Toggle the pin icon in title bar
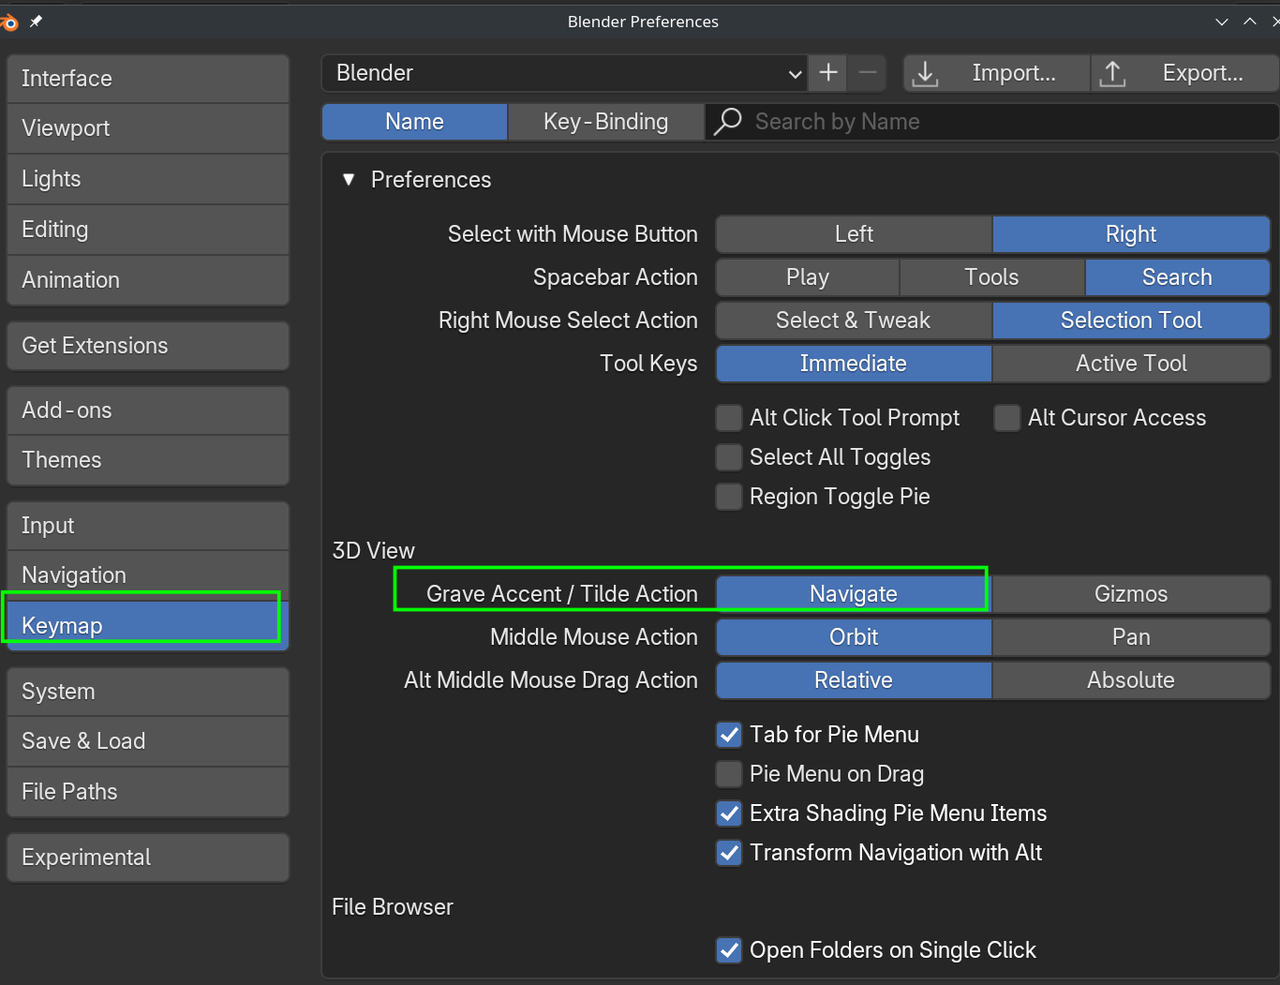Viewport: 1280px width, 985px height. tap(36, 21)
